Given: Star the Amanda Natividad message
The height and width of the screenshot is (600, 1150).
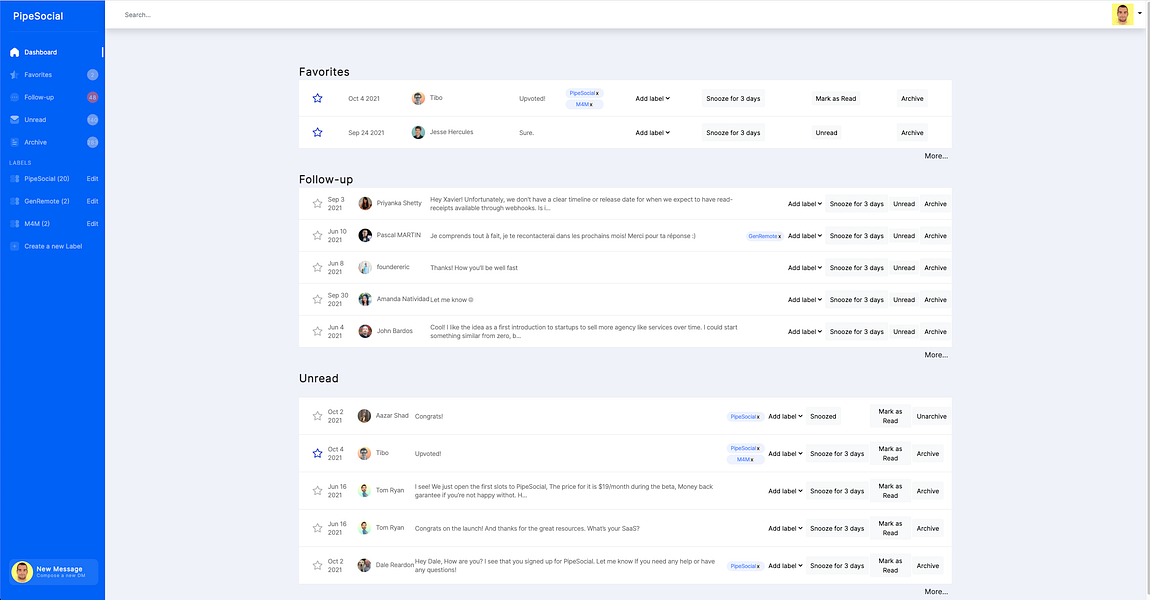Looking at the screenshot, I should coord(318,299).
